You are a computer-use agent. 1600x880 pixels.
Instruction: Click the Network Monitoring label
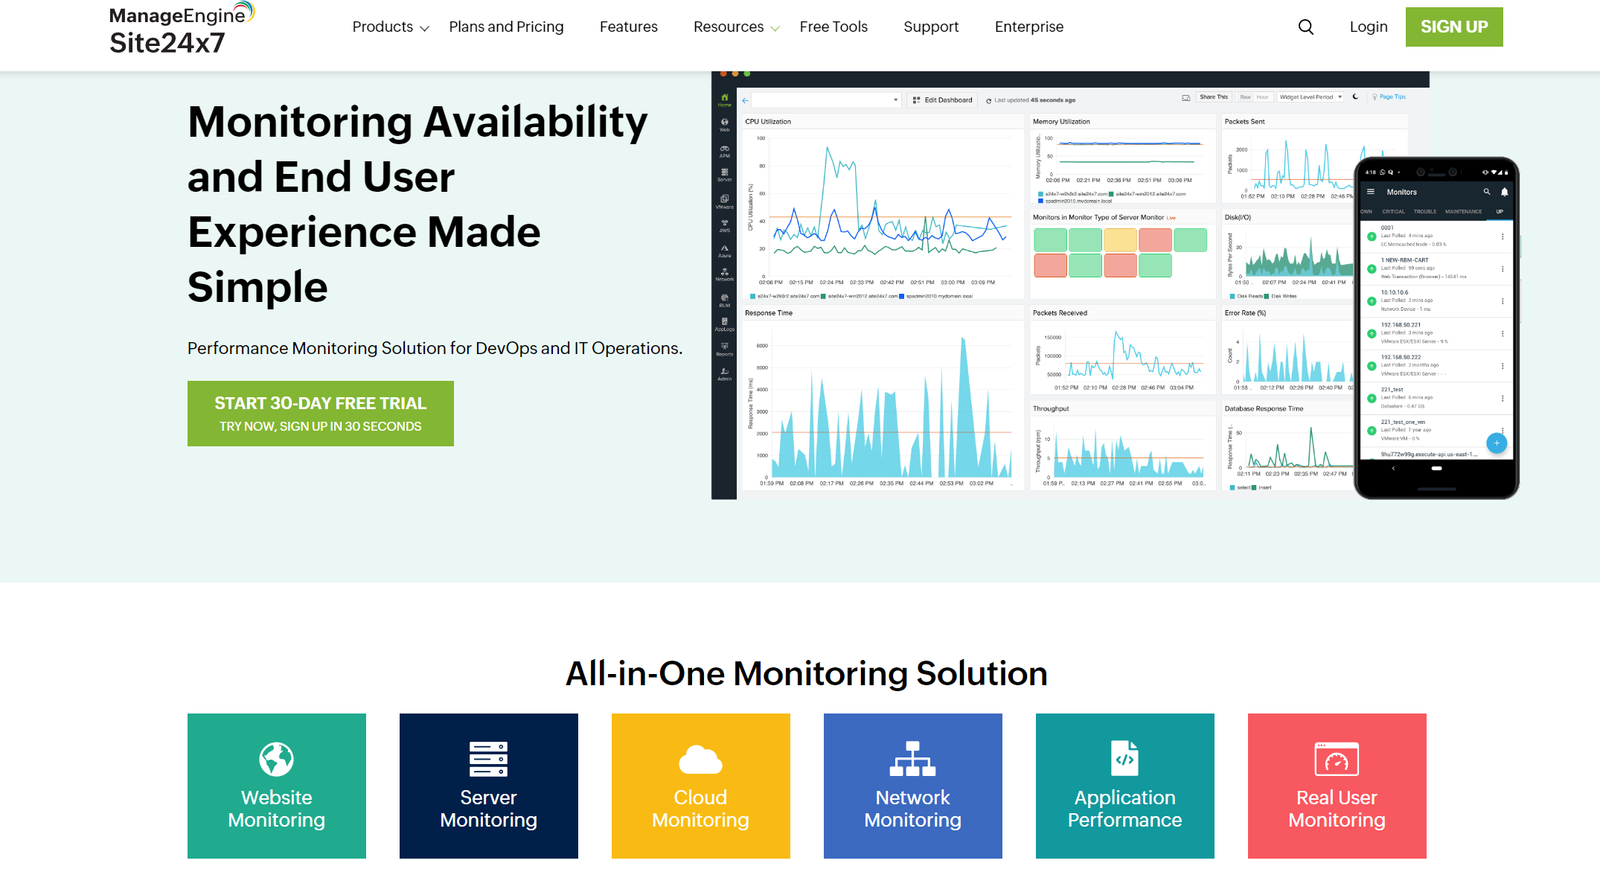(x=913, y=809)
